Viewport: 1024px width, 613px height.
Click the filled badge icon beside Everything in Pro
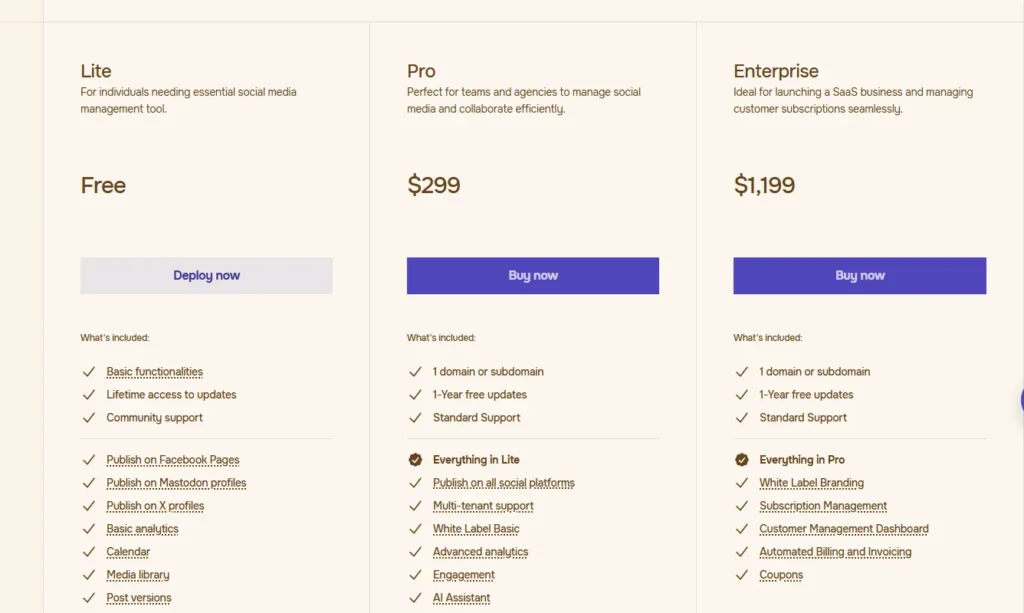pyautogui.click(x=742, y=460)
